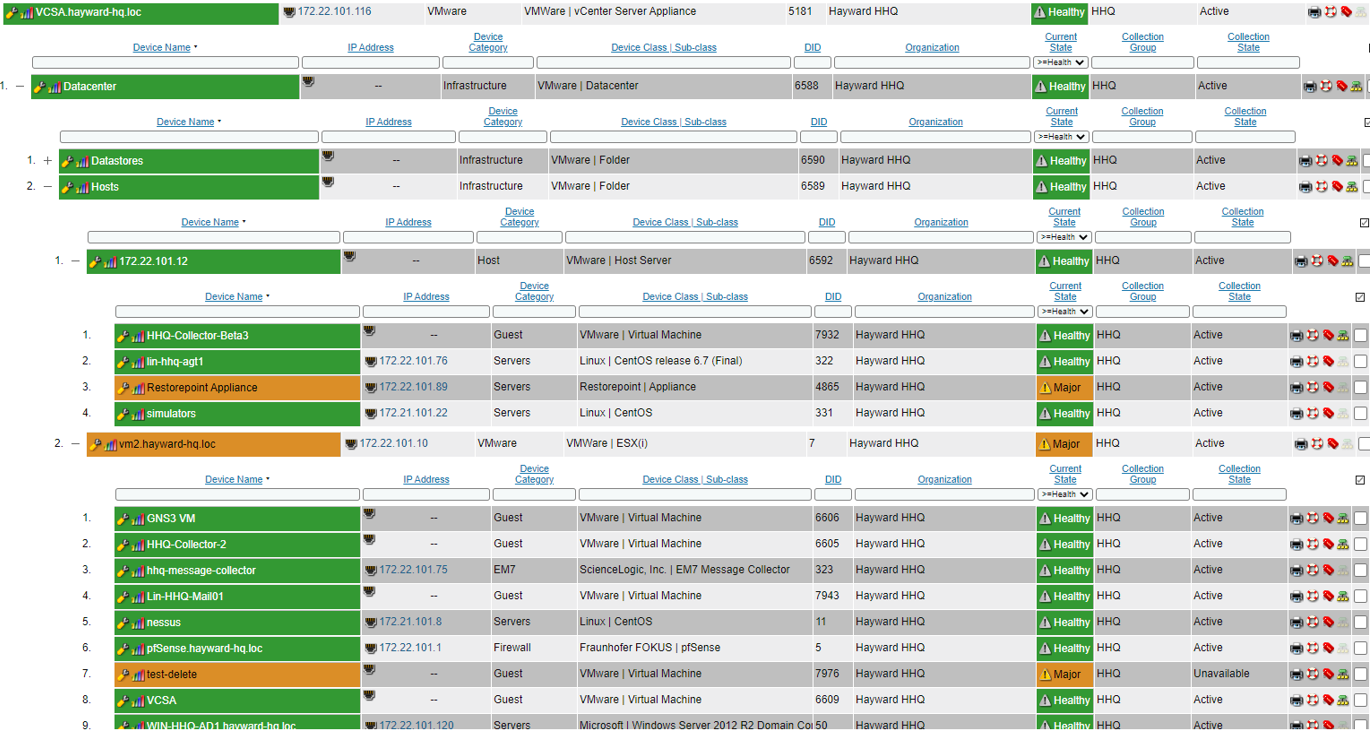The height and width of the screenshot is (730, 1371).
Task: Open the 172.22.101.76 IP address link
Action: 413,361
